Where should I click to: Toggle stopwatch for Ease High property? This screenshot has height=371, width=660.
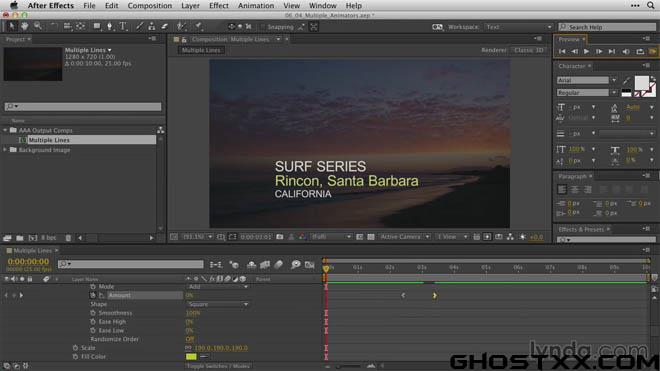tap(93, 322)
